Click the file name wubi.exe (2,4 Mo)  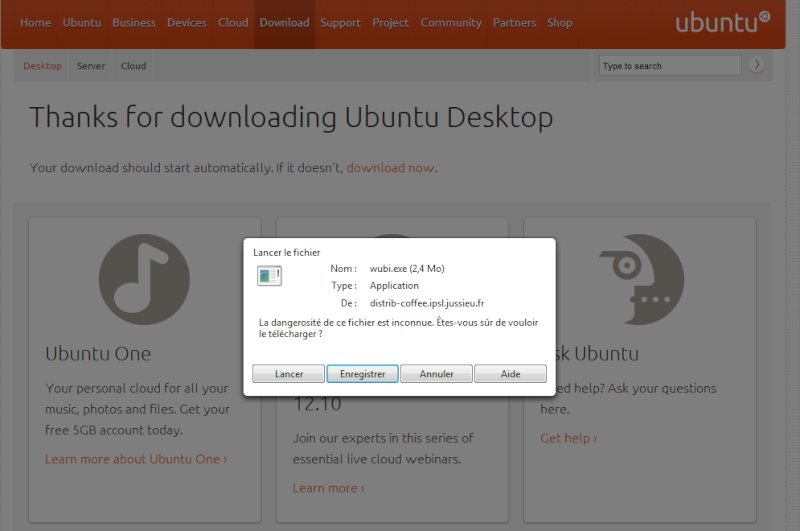[x=407, y=269]
